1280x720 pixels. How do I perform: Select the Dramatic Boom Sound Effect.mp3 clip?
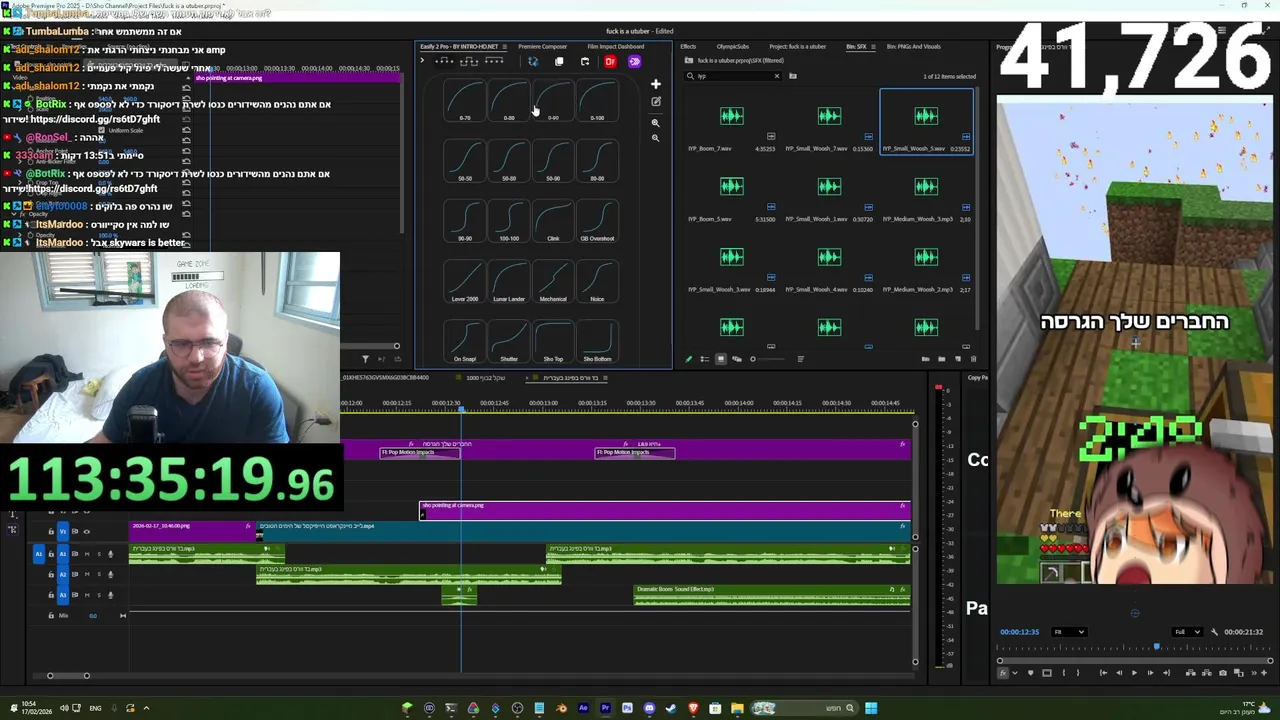[772, 595]
